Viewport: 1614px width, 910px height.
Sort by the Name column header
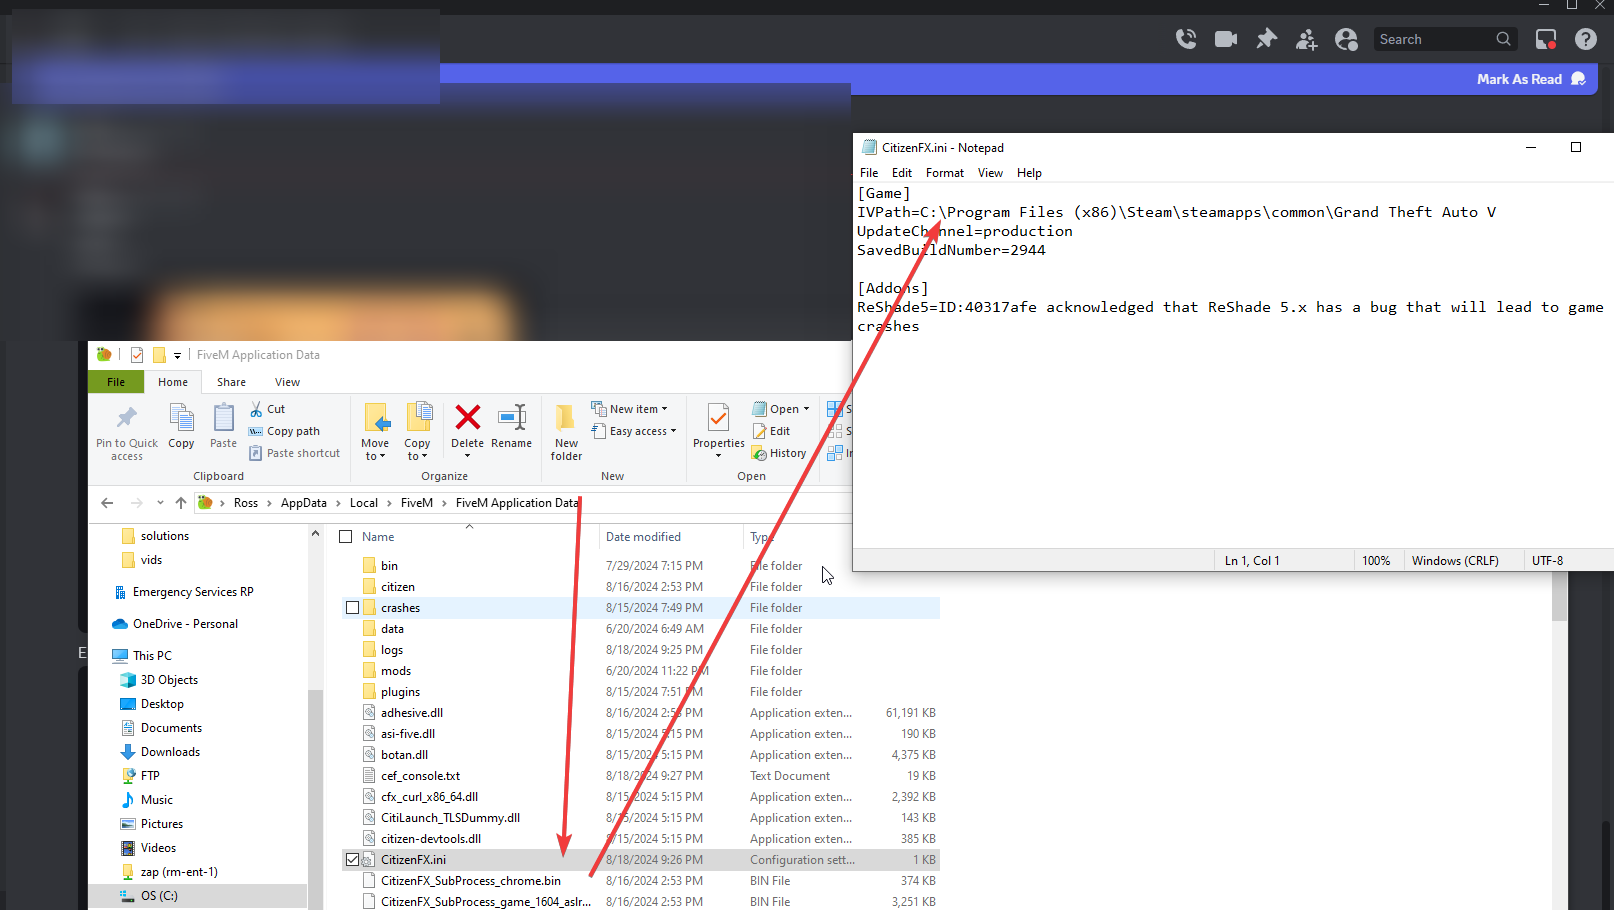(x=378, y=537)
